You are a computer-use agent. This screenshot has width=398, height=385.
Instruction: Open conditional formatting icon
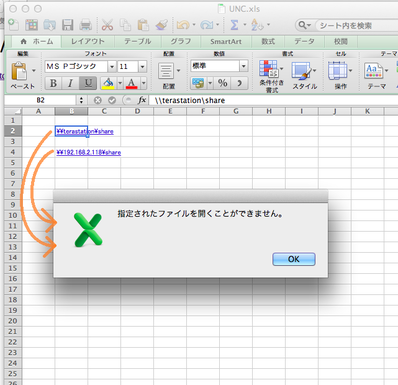268,69
